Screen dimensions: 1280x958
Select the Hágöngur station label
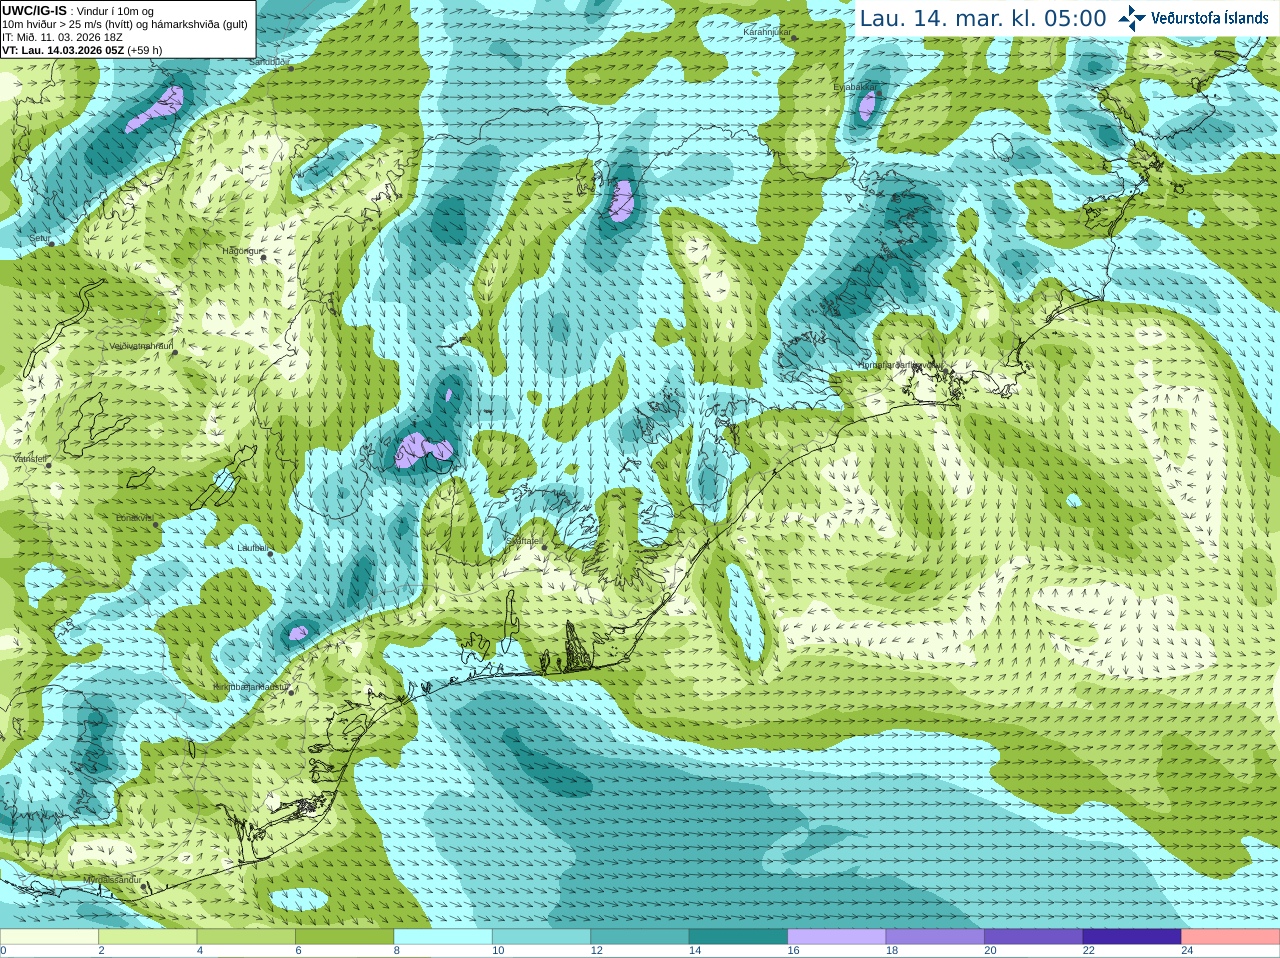tap(241, 251)
